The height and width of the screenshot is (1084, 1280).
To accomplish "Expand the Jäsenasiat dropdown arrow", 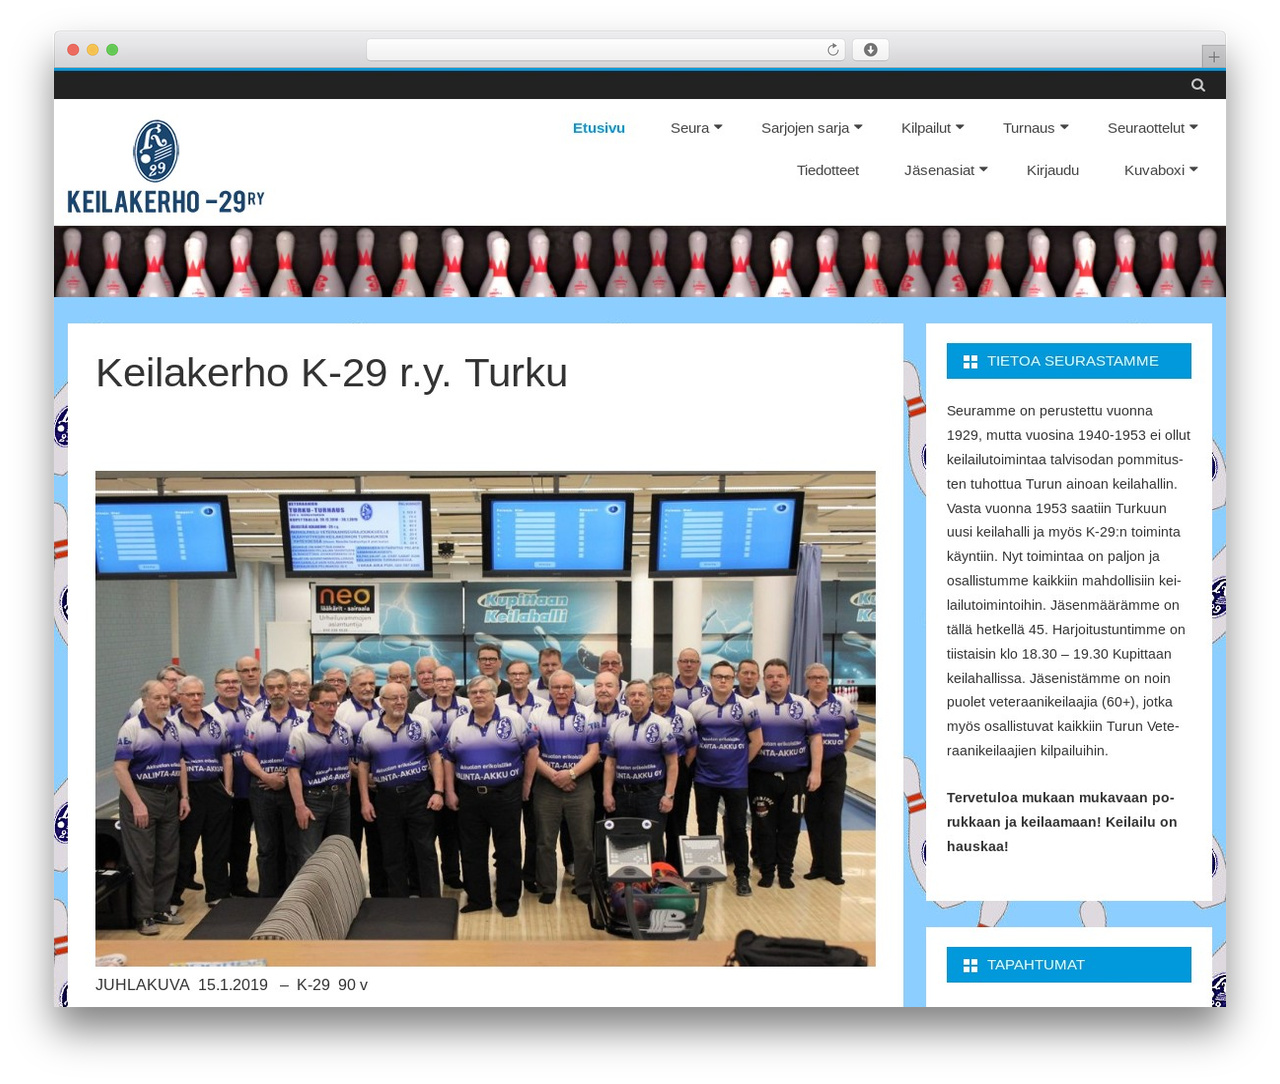I will 983,170.
